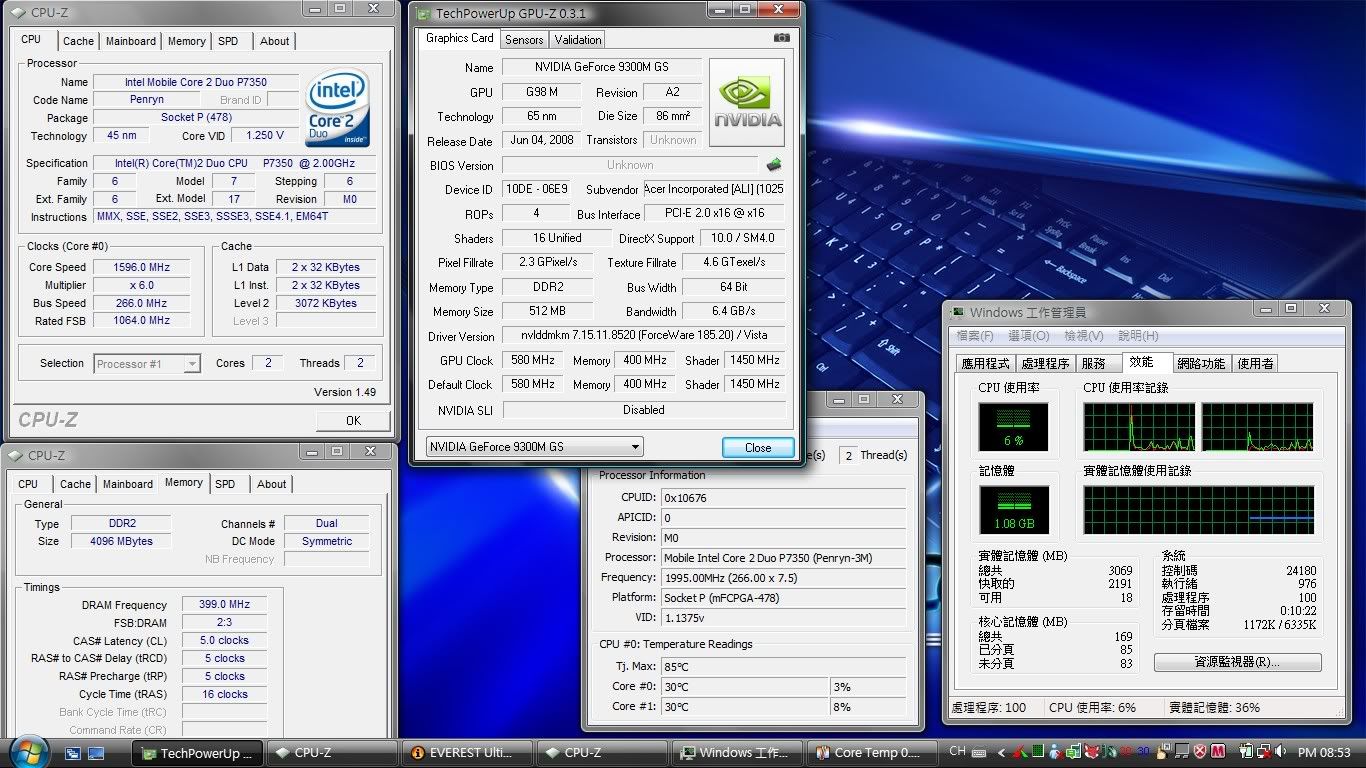Click the CPUID 0x10676 field in Core Temp
Screen dimensions: 1366x768
pyautogui.click(x=784, y=497)
